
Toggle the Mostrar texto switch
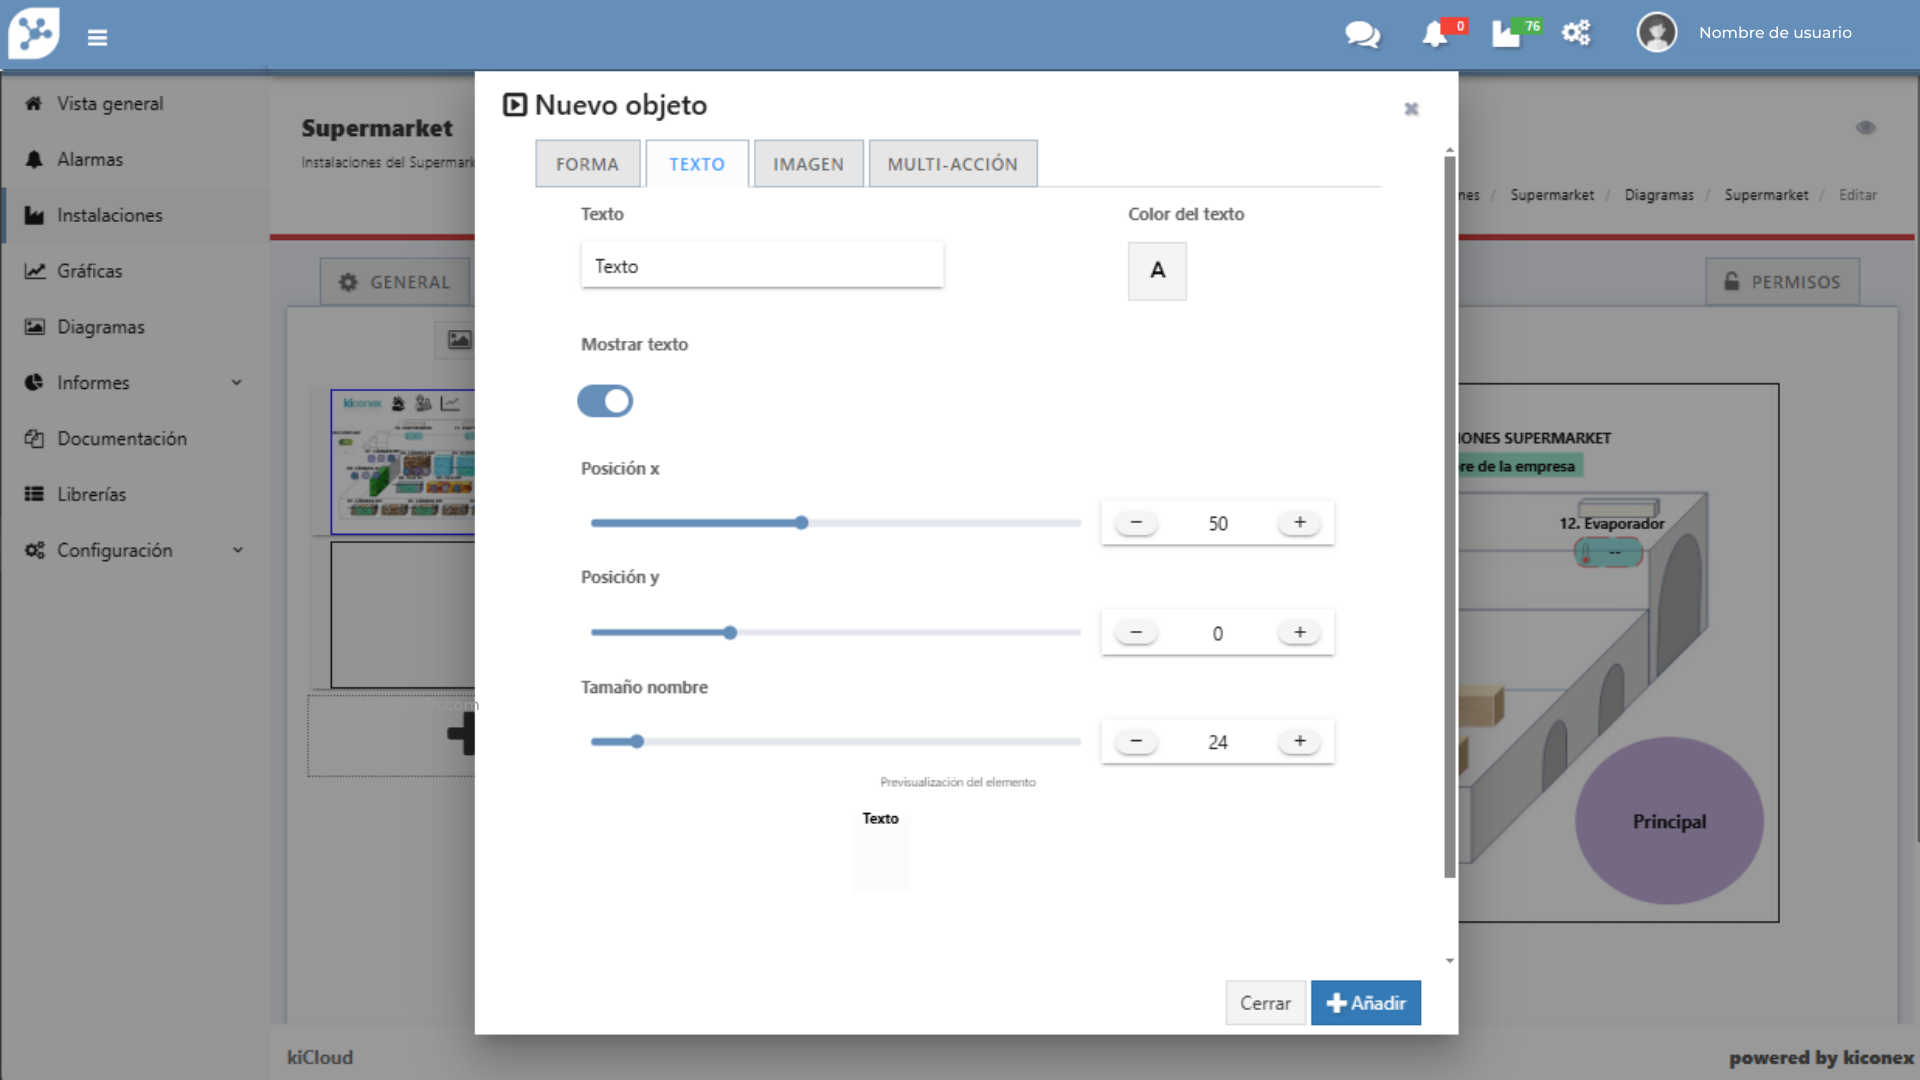pyautogui.click(x=605, y=401)
